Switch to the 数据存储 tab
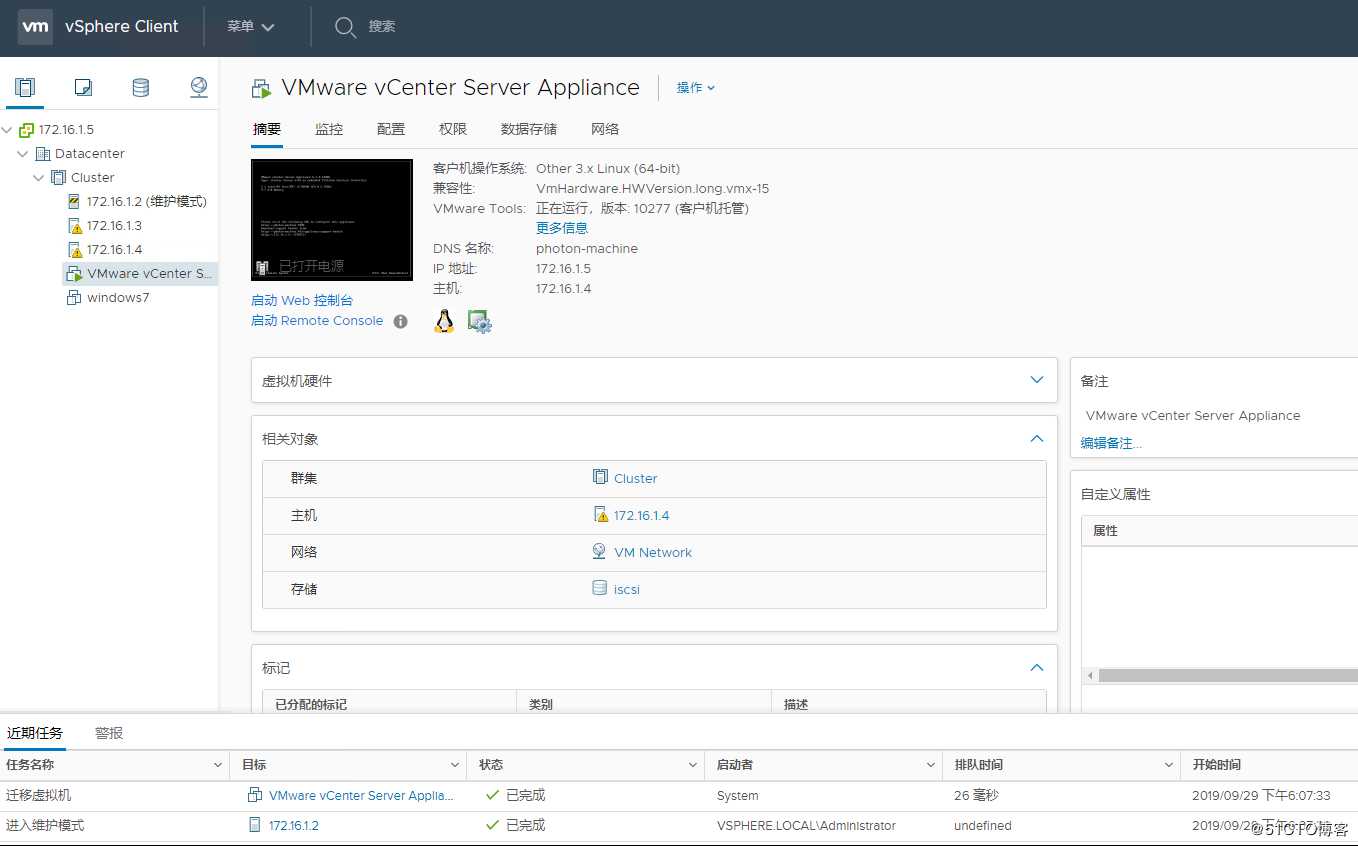Viewport: 1358px width, 846px height. click(529, 129)
